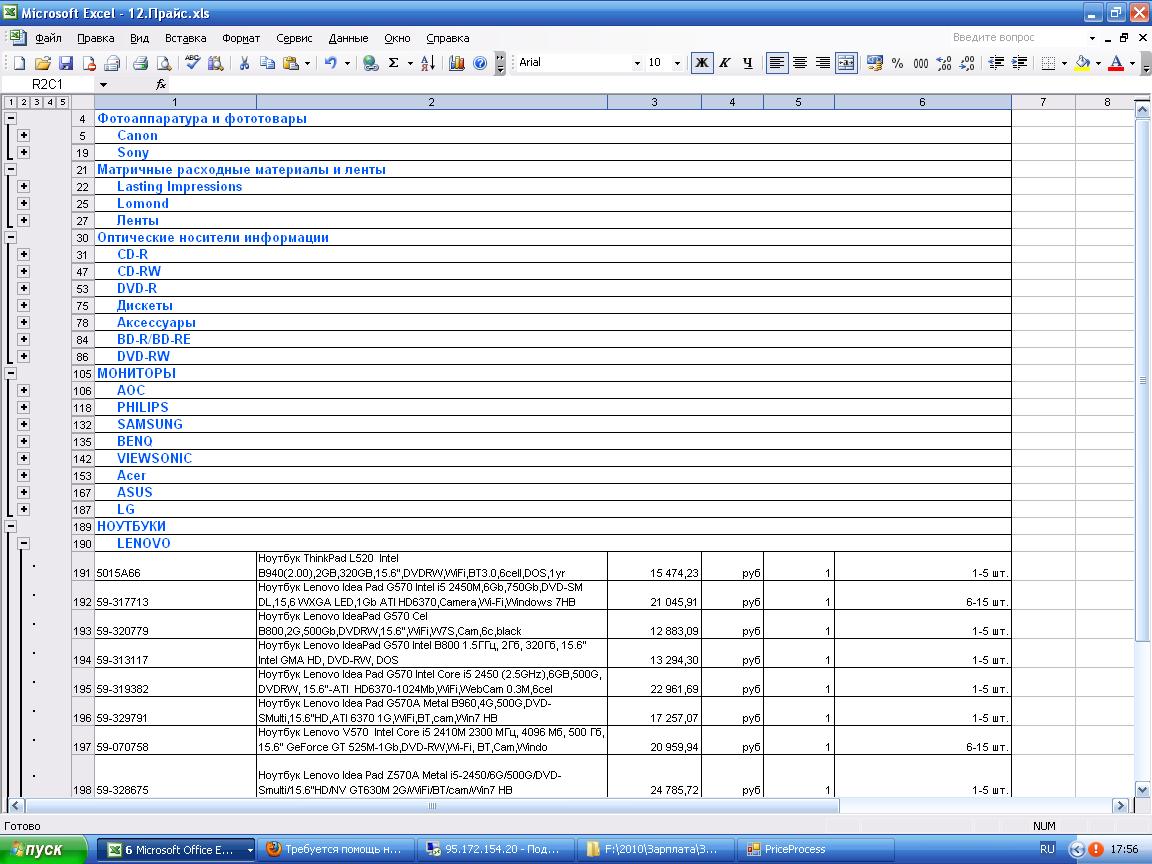The image size is (1152, 864).
Task: Toggle bold Ж formatting
Action: [x=702, y=63]
